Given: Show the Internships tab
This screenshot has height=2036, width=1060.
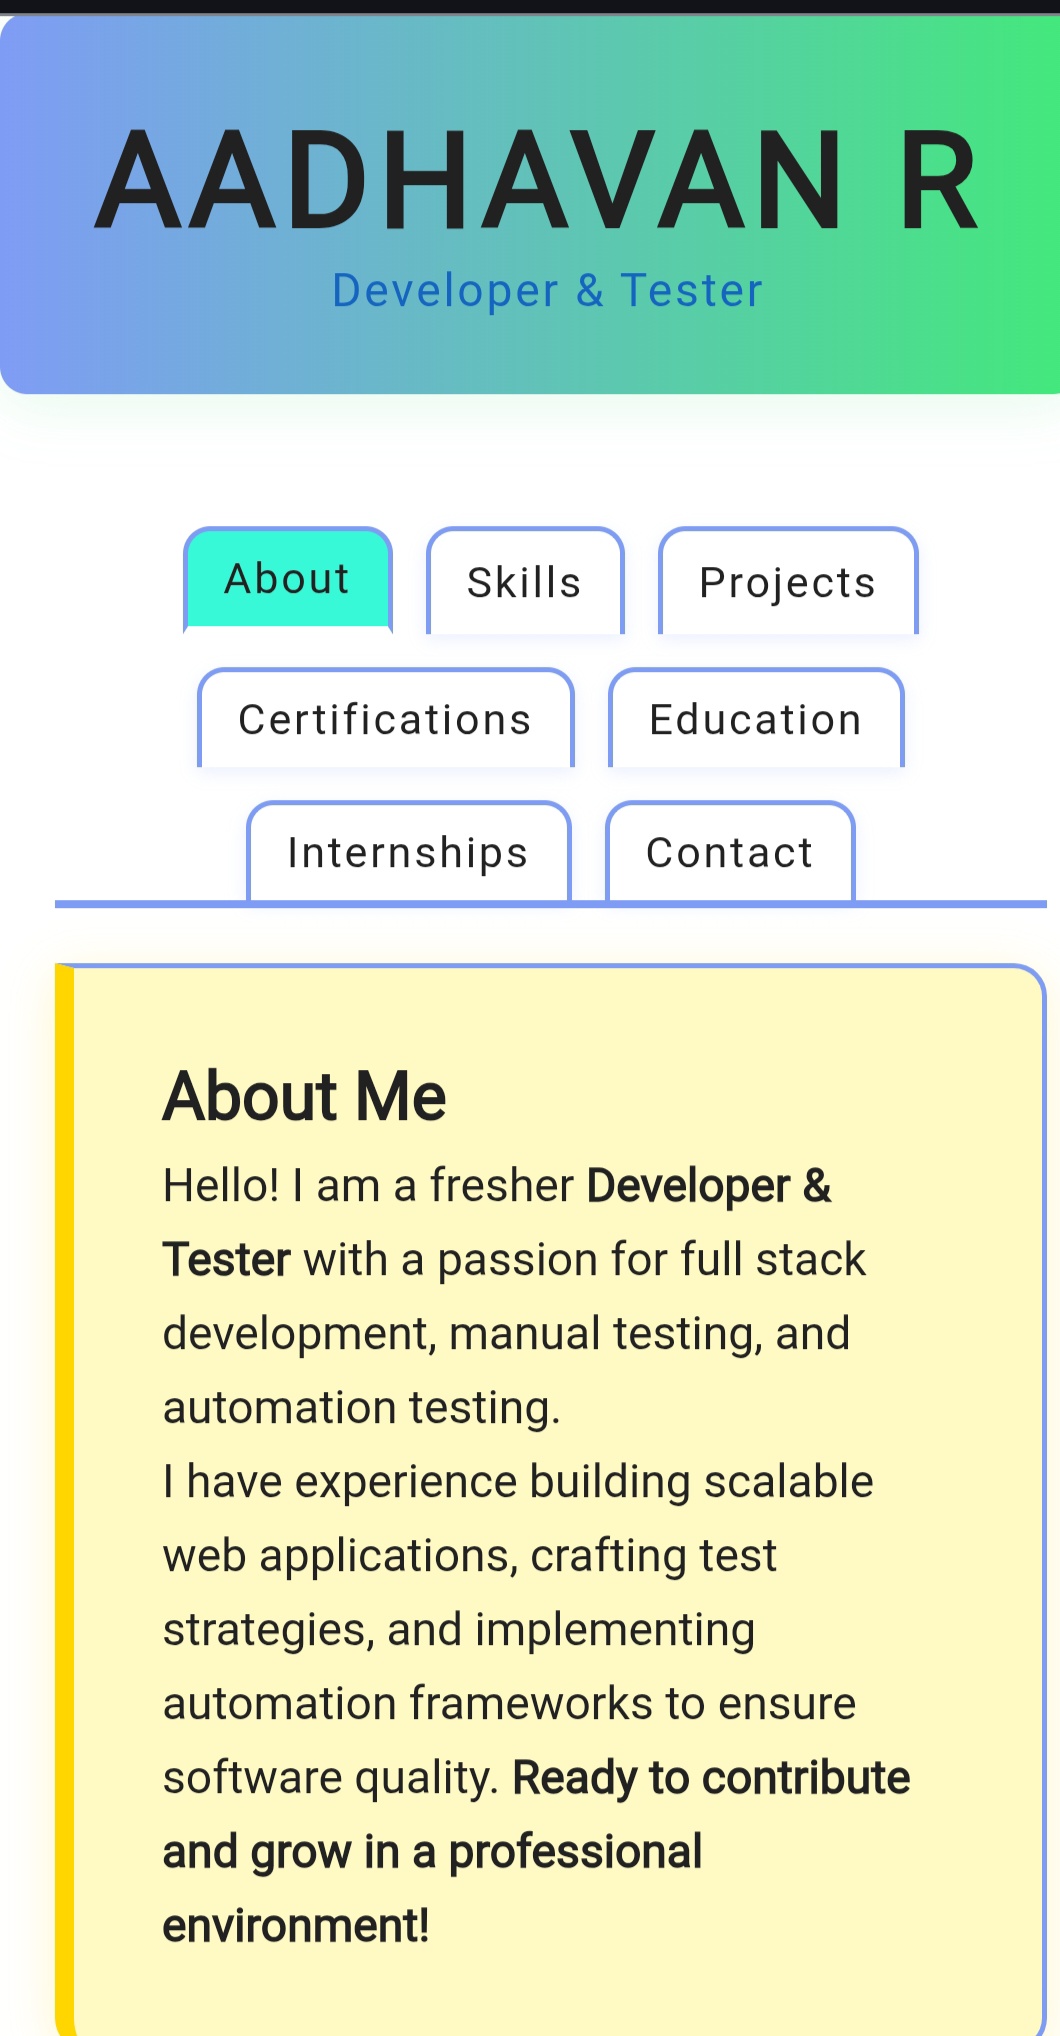Looking at the screenshot, I should (408, 853).
